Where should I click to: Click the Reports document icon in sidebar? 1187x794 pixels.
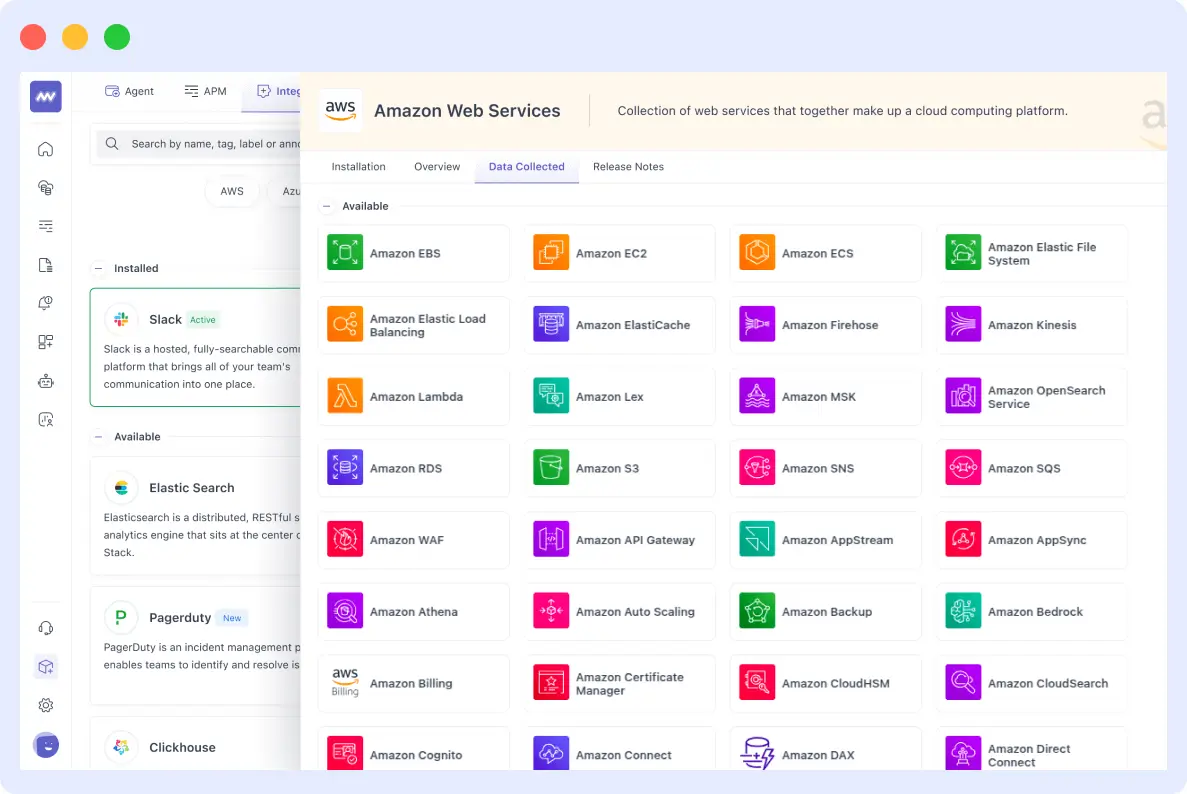tap(45, 264)
